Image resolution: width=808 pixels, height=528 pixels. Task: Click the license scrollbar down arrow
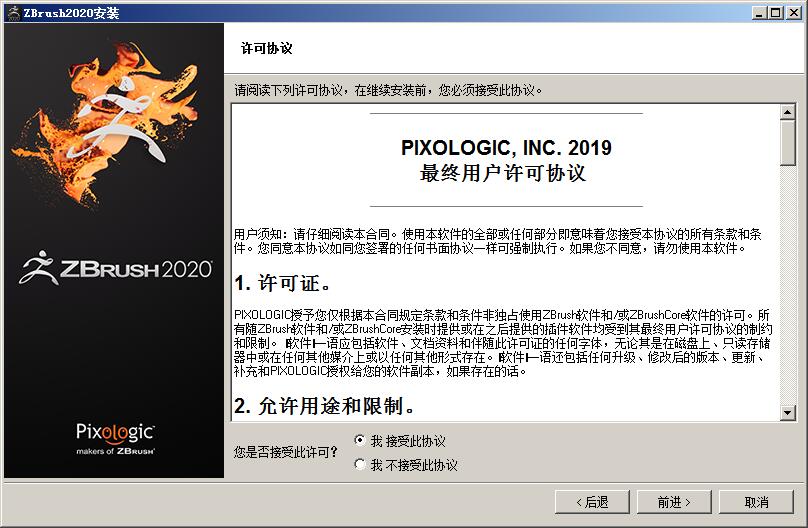tap(787, 413)
